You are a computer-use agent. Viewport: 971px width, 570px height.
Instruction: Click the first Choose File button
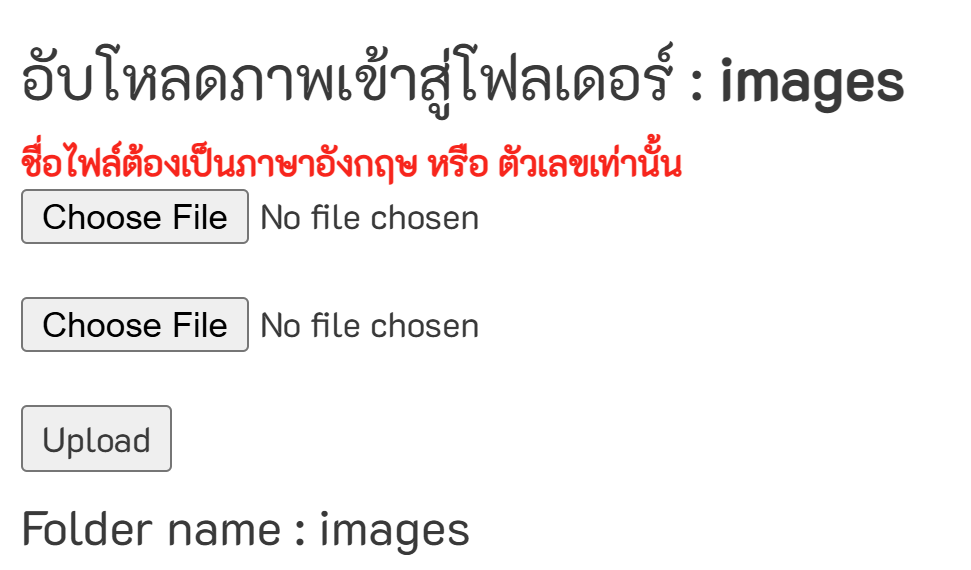pyautogui.click(x=135, y=217)
